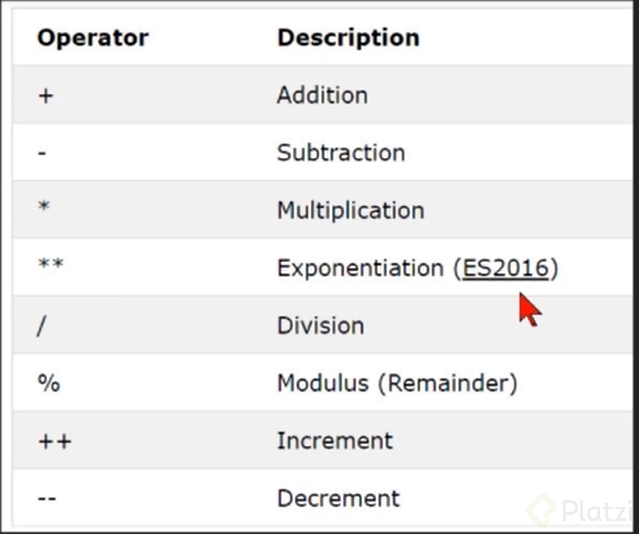Select the double minus decrement symbol
The image size is (639, 534).
(47, 498)
